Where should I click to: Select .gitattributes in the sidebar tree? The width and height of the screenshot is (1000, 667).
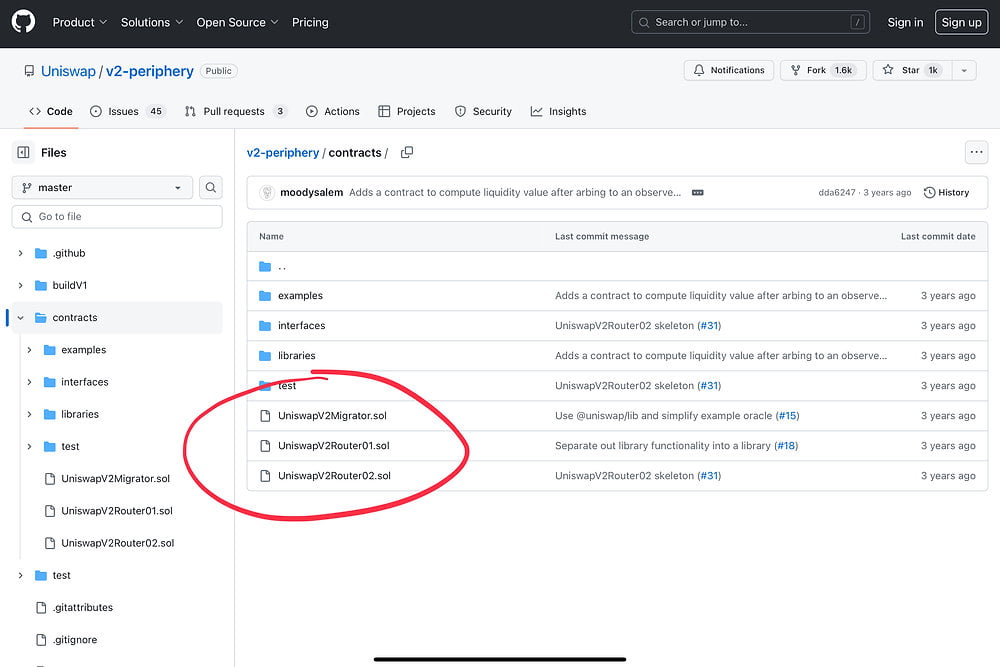coord(83,608)
